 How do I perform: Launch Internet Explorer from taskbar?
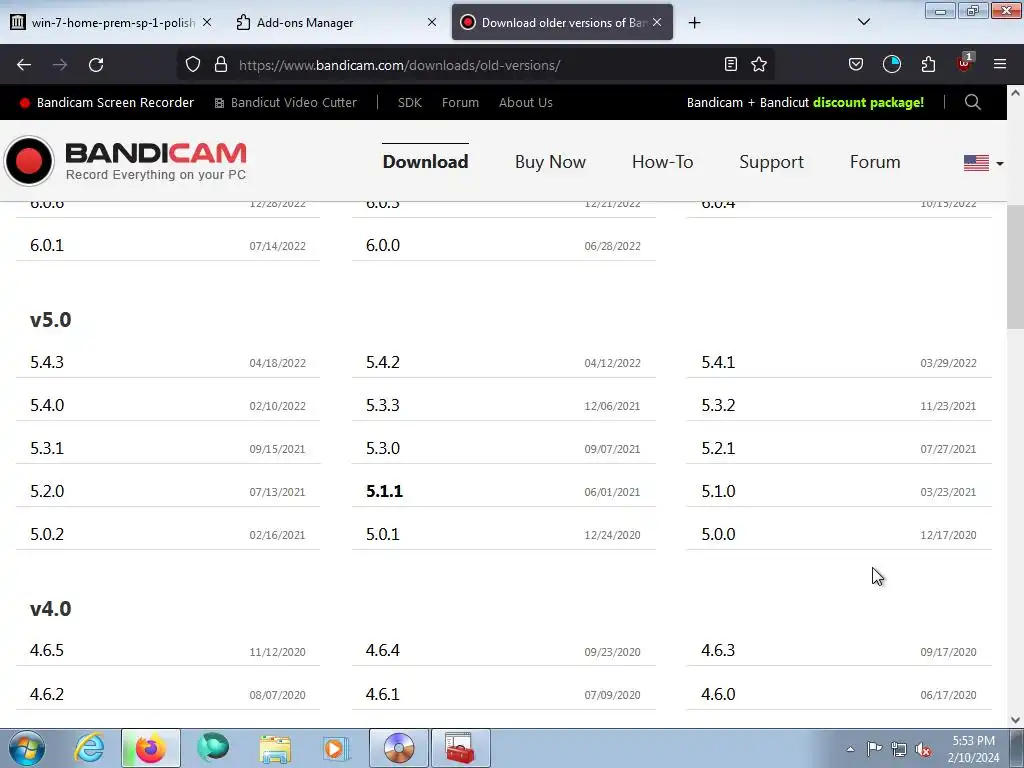(89, 748)
